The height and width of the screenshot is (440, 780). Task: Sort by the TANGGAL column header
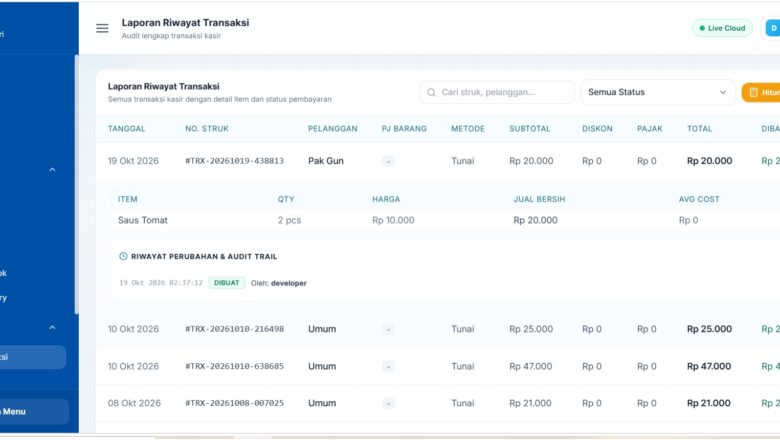[x=126, y=129]
